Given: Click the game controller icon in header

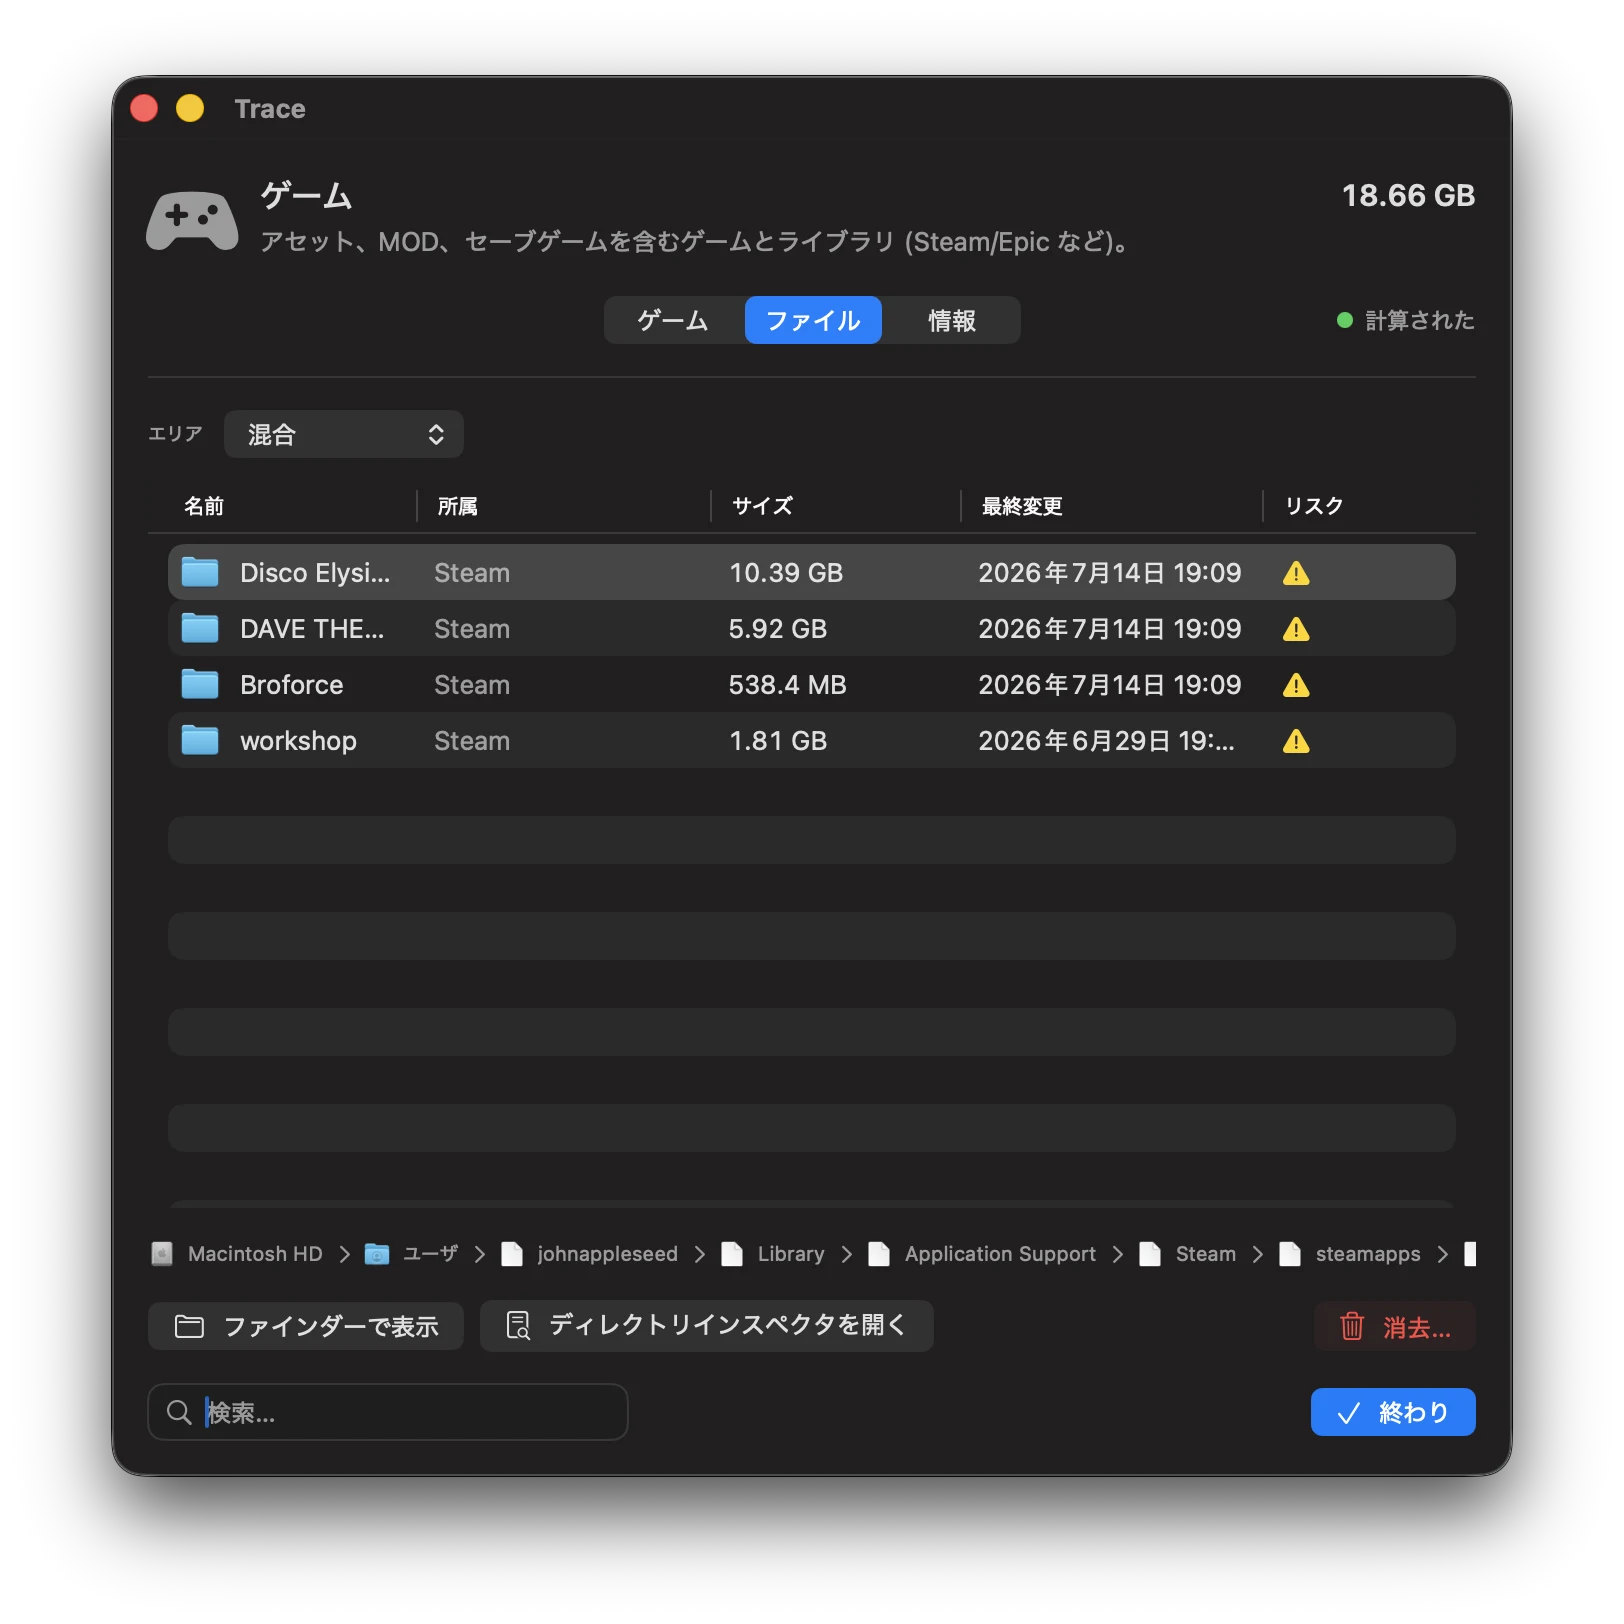Looking at the screenshot, I should 192,219.
